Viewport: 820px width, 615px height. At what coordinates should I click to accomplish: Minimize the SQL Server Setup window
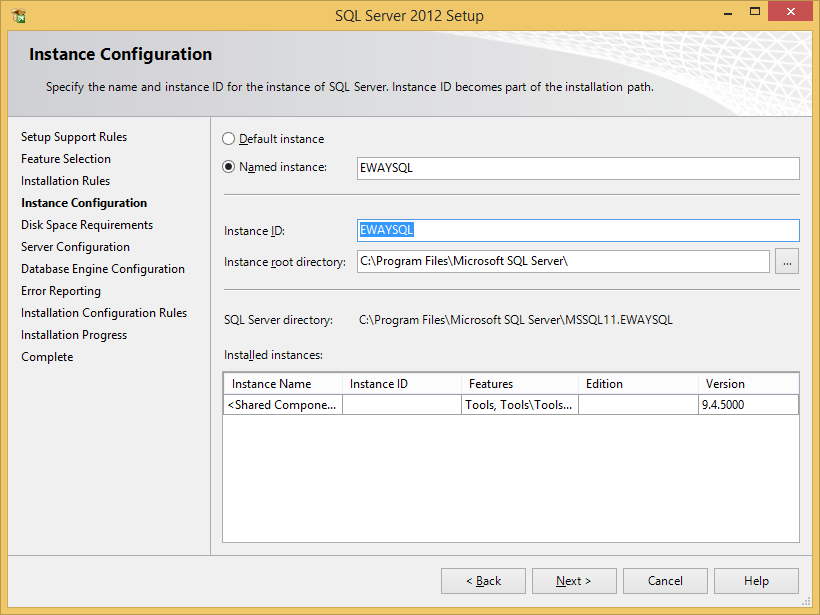click(728, 13)
